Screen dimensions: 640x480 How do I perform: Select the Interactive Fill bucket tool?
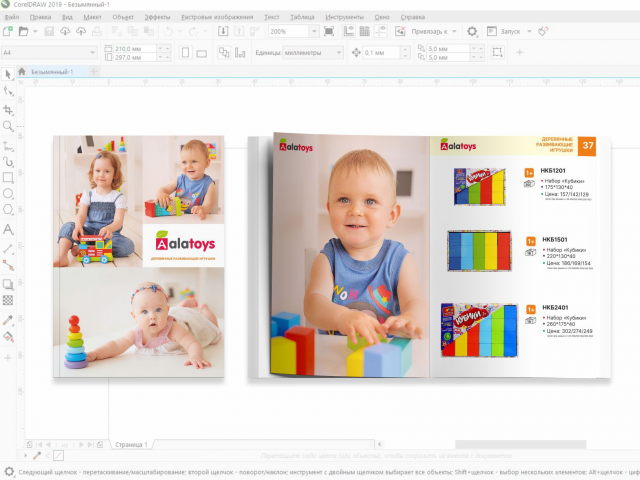coord(8,336)
